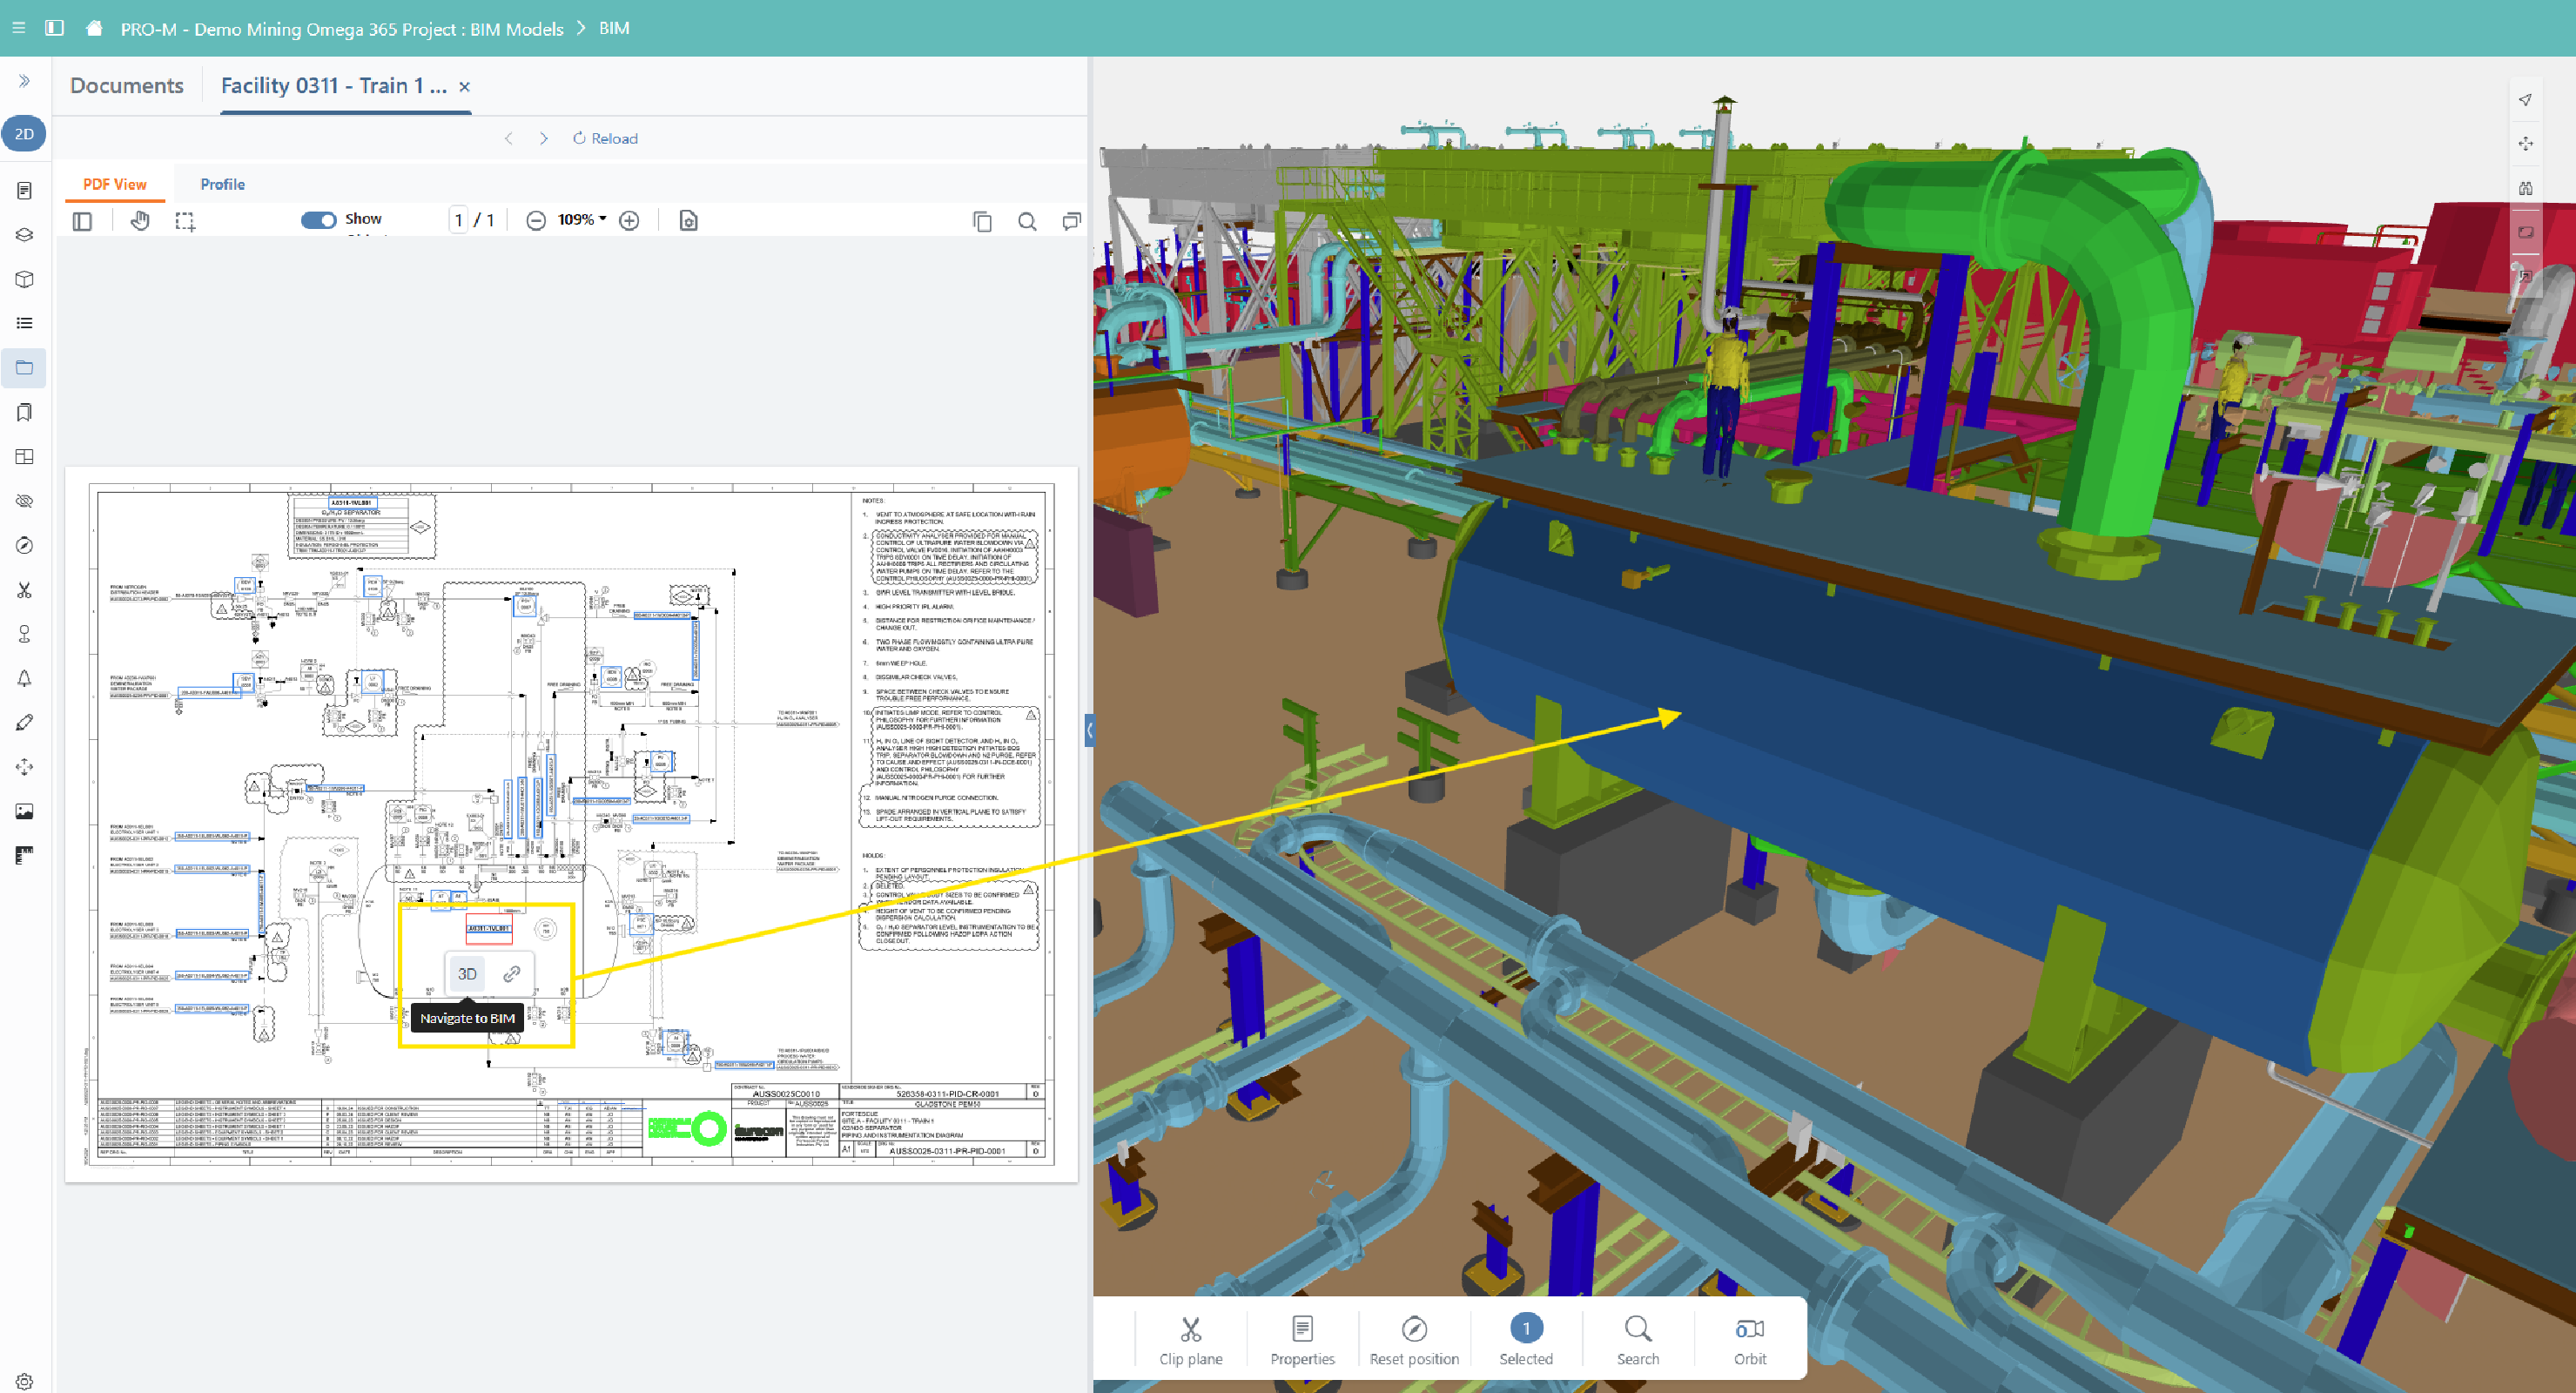This screenshot has width=2576, height=1393.
Task: Toggle the PDF sidebar panel icon
Action: pyautogui.click(x=82, y=221)
